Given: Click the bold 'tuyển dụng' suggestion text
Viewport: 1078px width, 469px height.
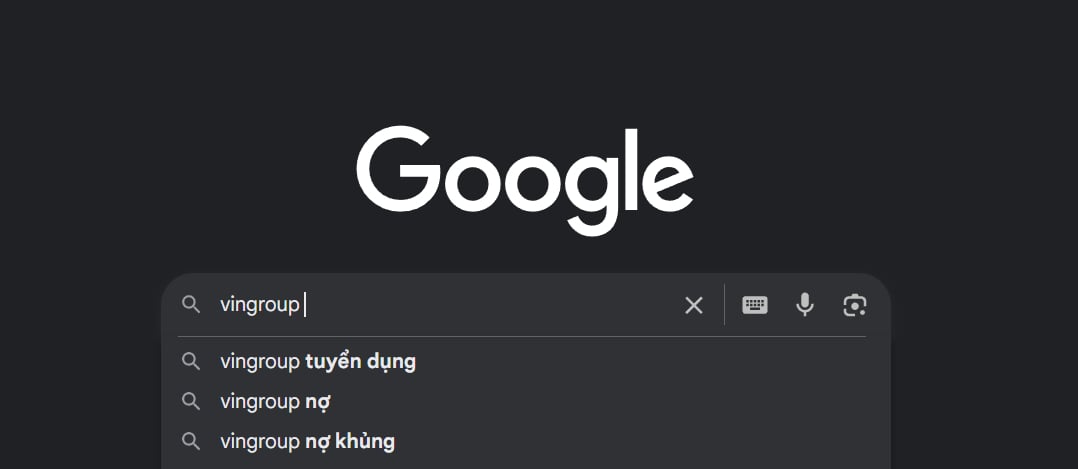Looking at the screenshot, I should point(360,362).
